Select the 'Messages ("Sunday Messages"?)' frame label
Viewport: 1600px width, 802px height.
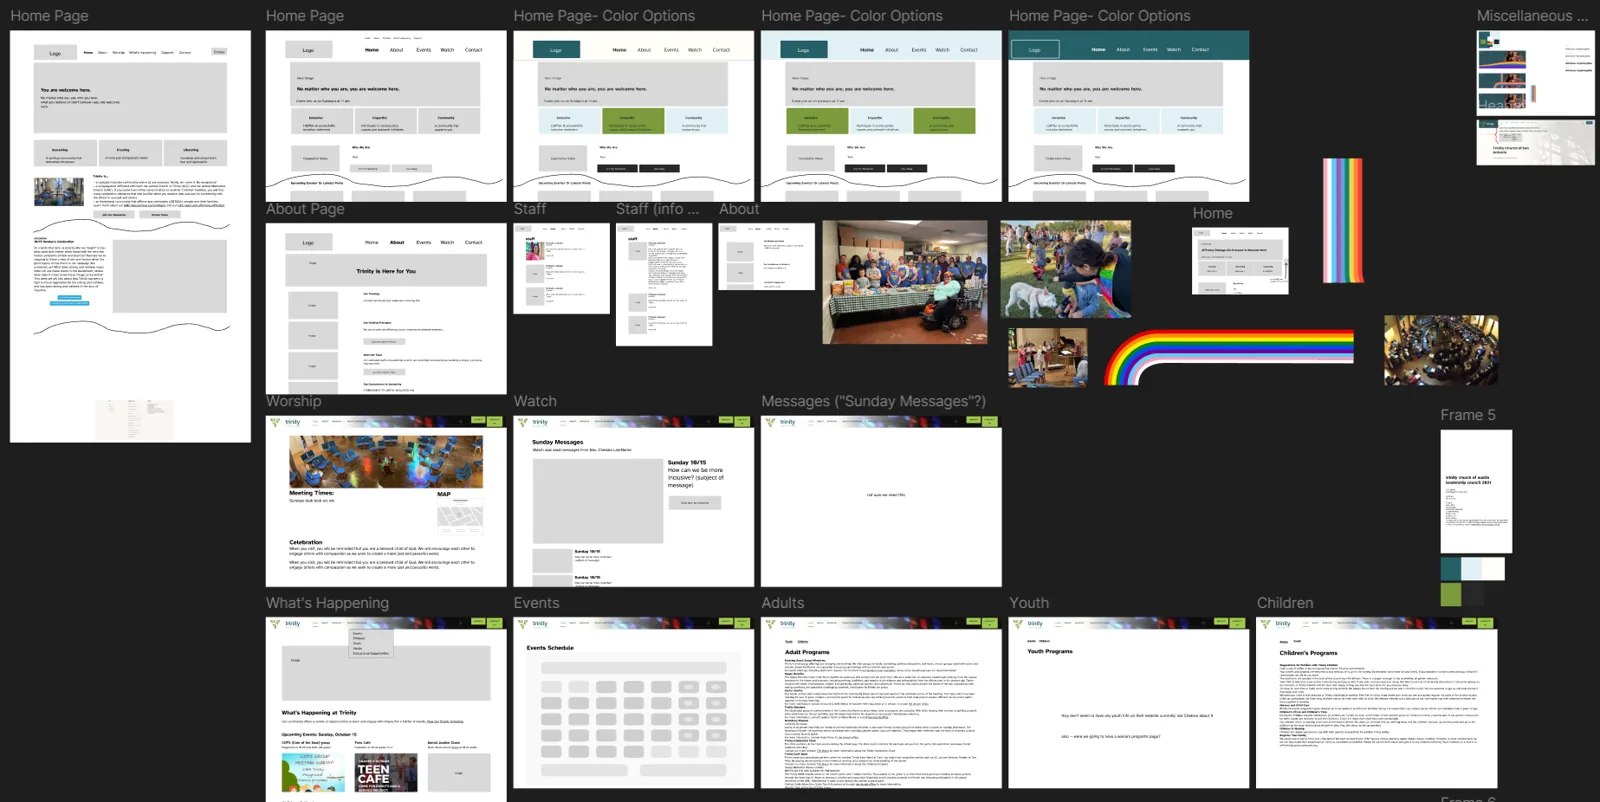click(873, 401)
